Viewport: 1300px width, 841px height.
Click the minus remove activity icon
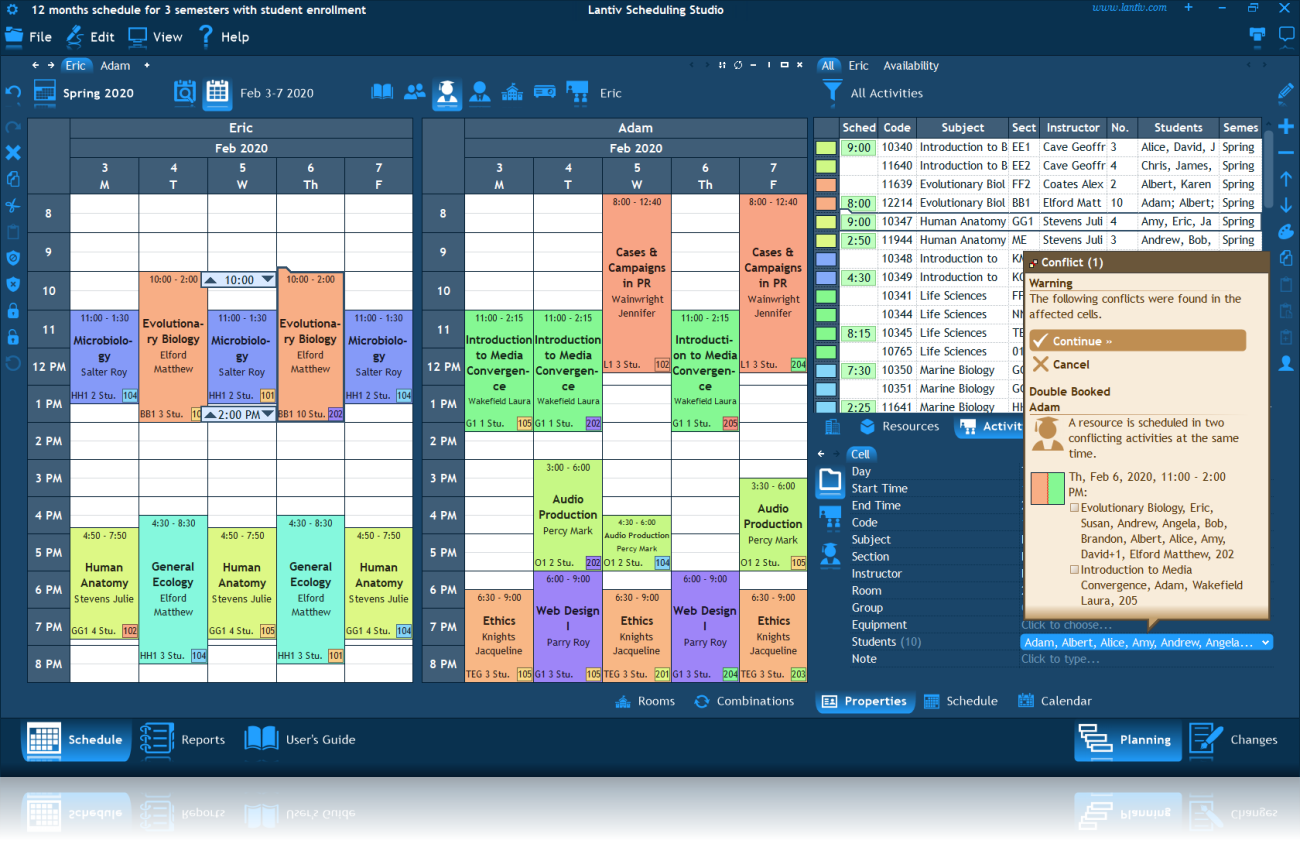1286,153
